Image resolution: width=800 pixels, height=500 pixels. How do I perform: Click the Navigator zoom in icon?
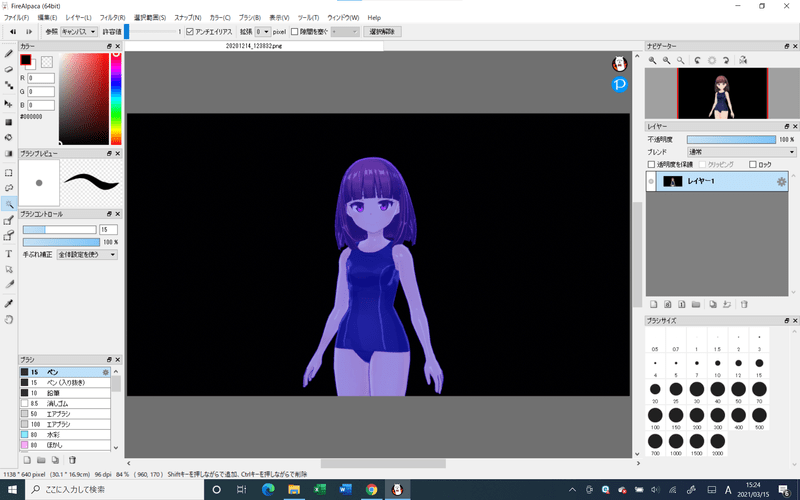(653, 61)
